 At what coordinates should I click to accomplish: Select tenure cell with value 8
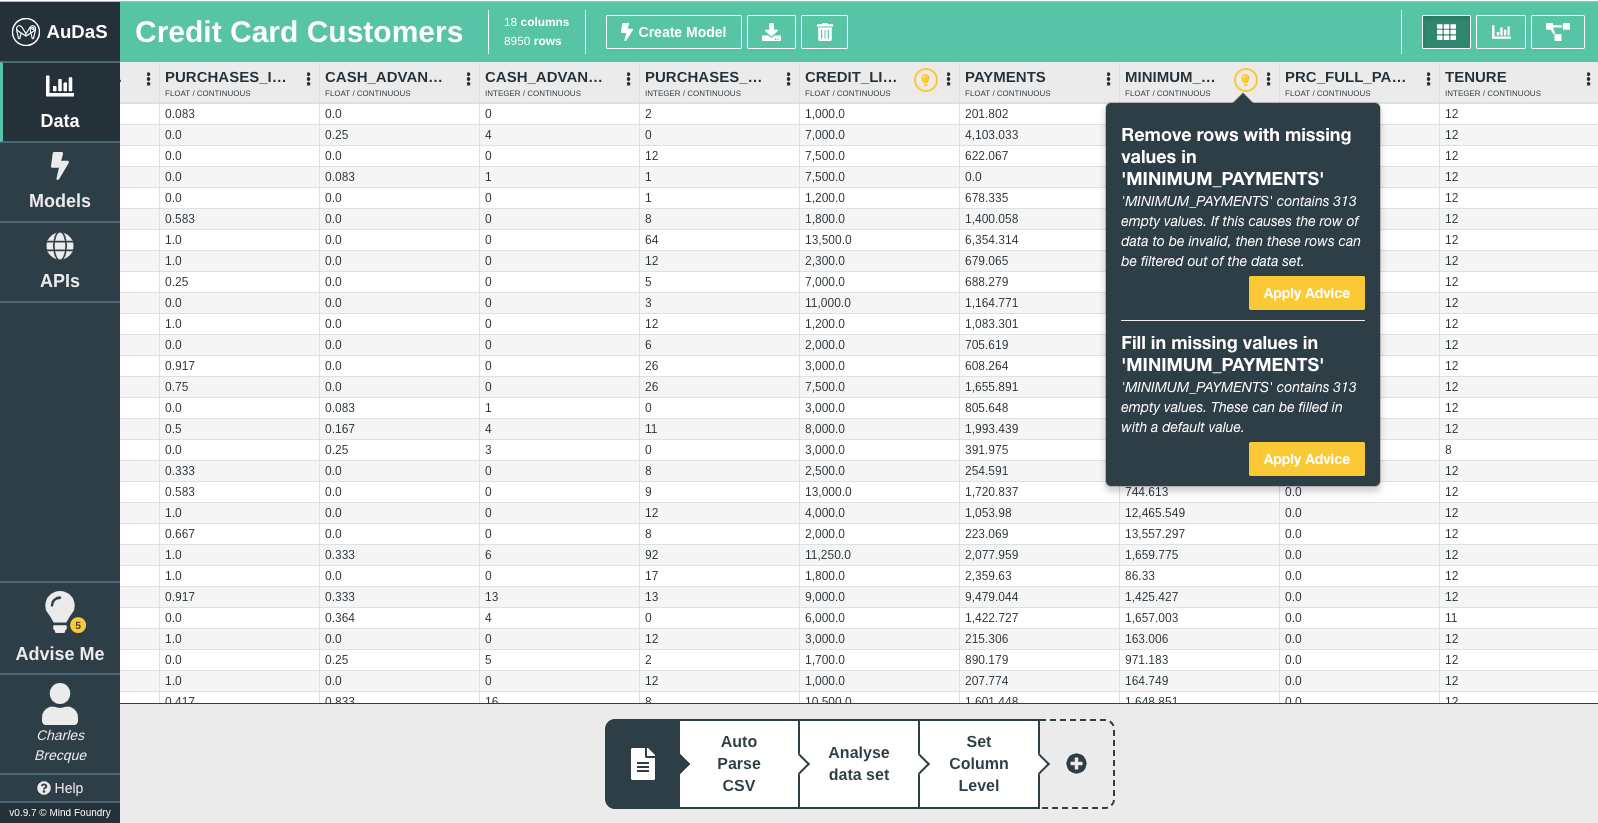pyautogui.click(x=1519, y=450)
